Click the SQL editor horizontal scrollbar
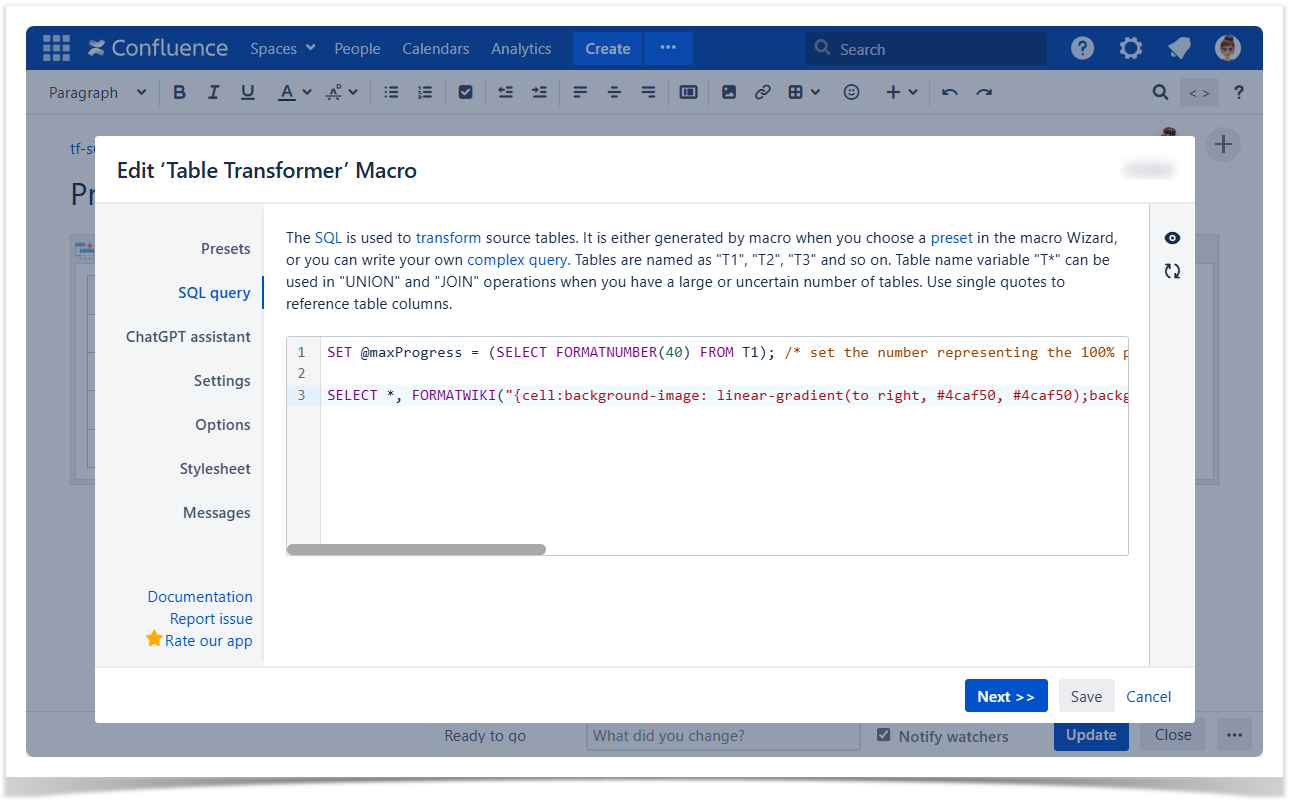The width and height of the screenshot is (1297, 806). pyautogui.click(x=416, y=549)
